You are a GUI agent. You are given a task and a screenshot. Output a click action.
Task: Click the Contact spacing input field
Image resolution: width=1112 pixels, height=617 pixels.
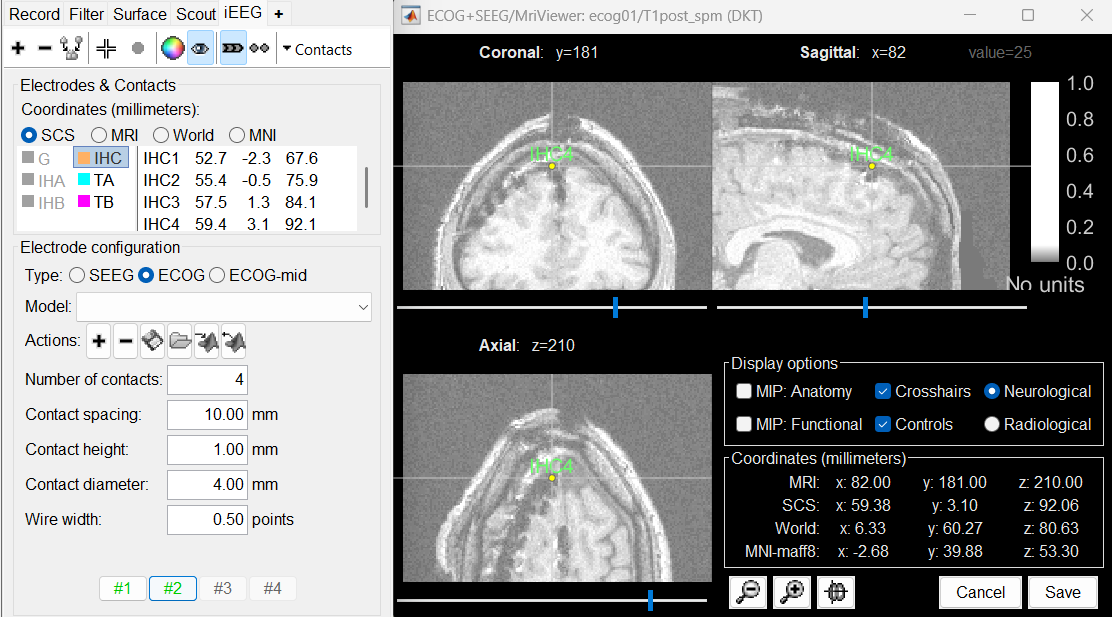[207, 415]
